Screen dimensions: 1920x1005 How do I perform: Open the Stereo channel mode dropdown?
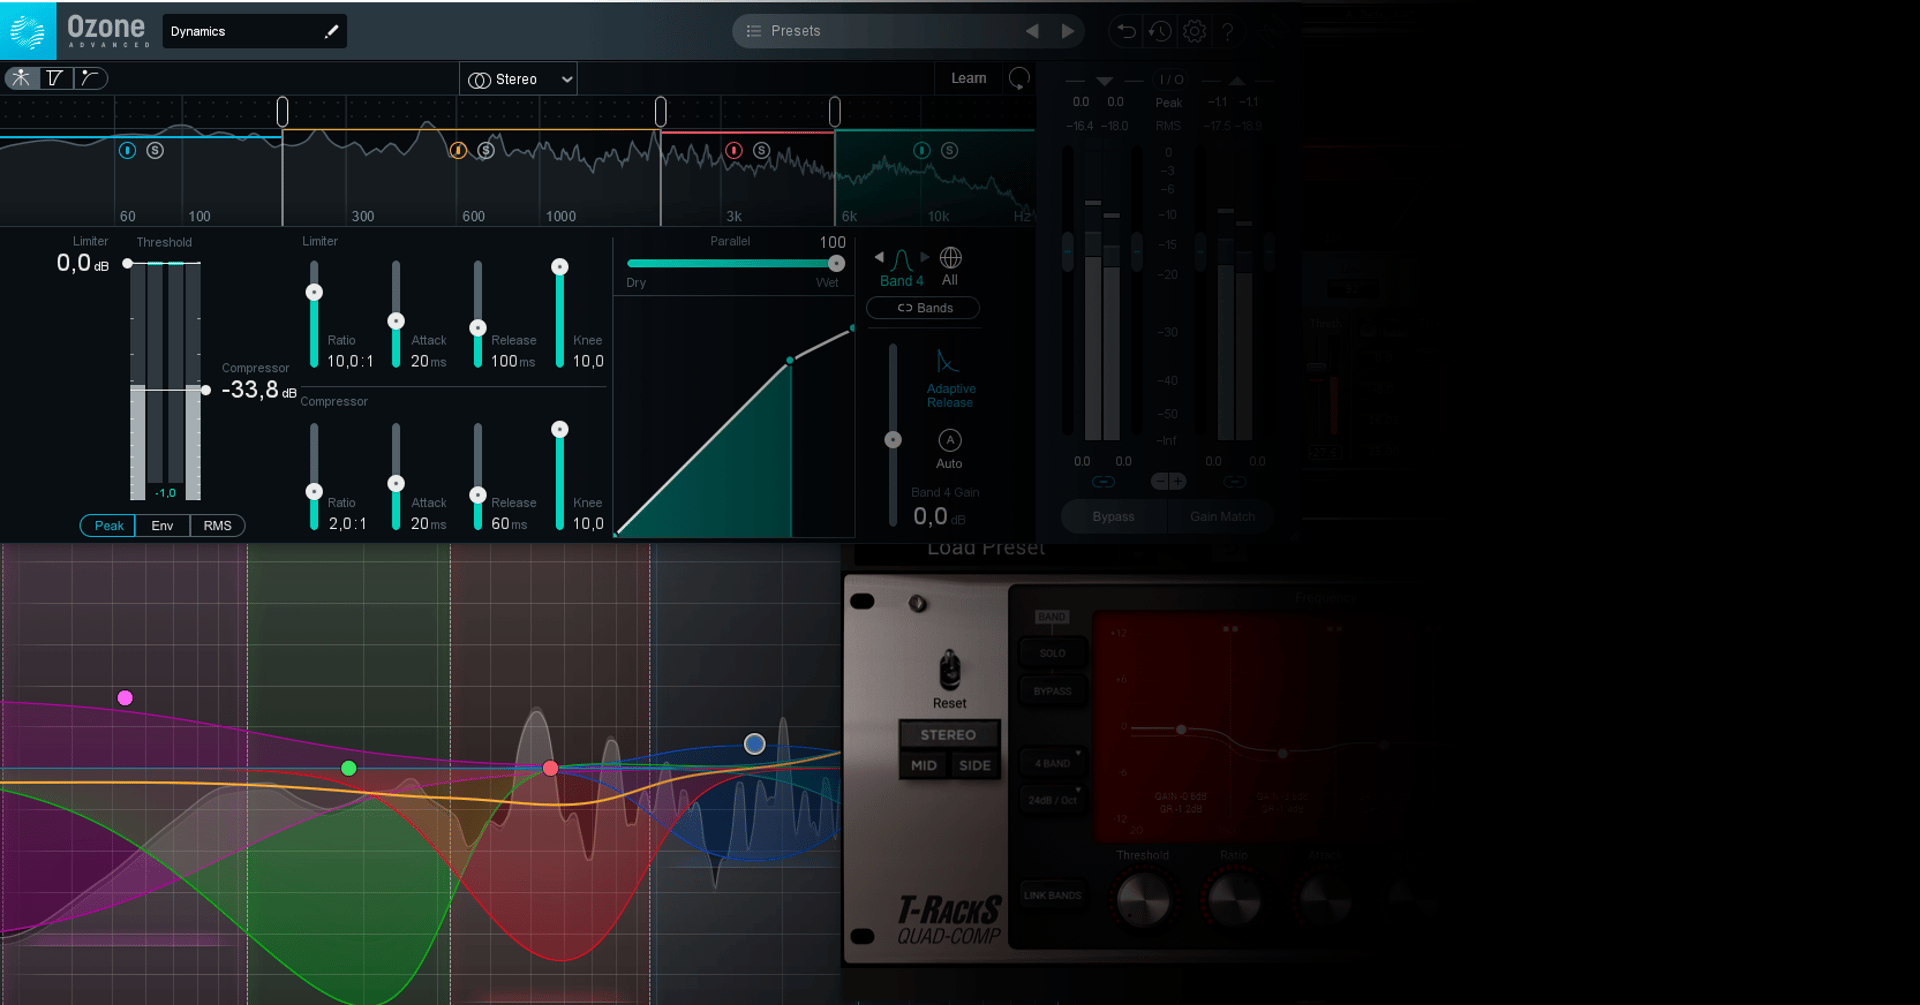pos(518,79)
